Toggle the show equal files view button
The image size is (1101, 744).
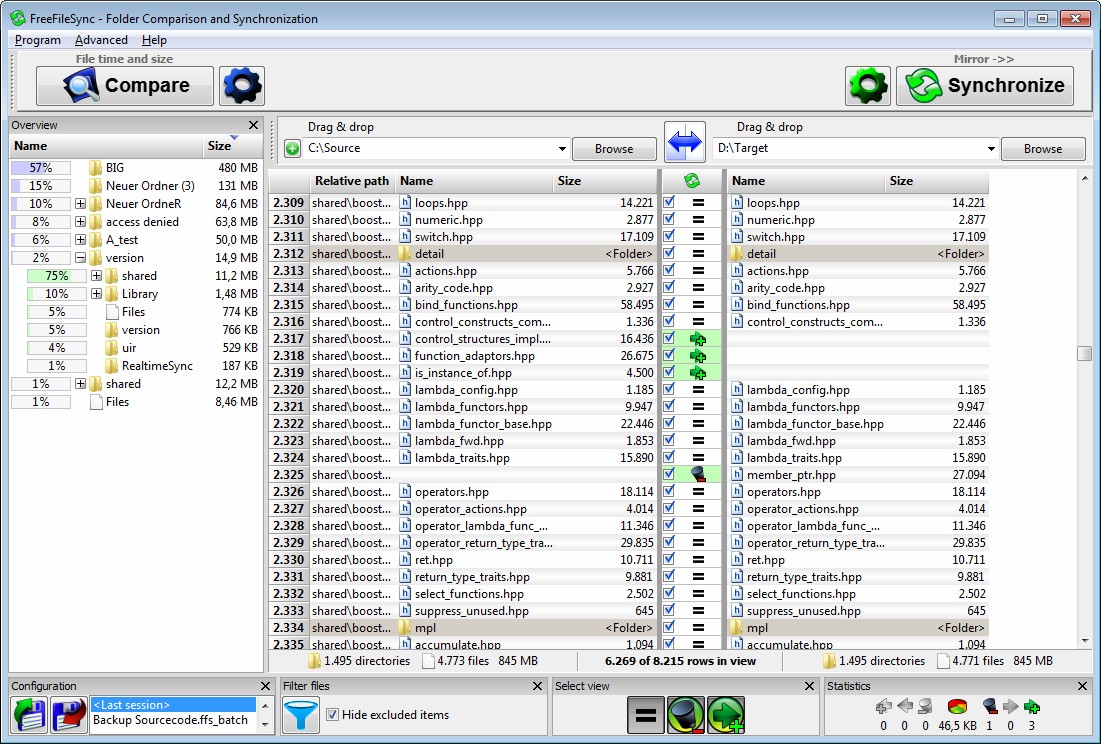coord(647,715)
